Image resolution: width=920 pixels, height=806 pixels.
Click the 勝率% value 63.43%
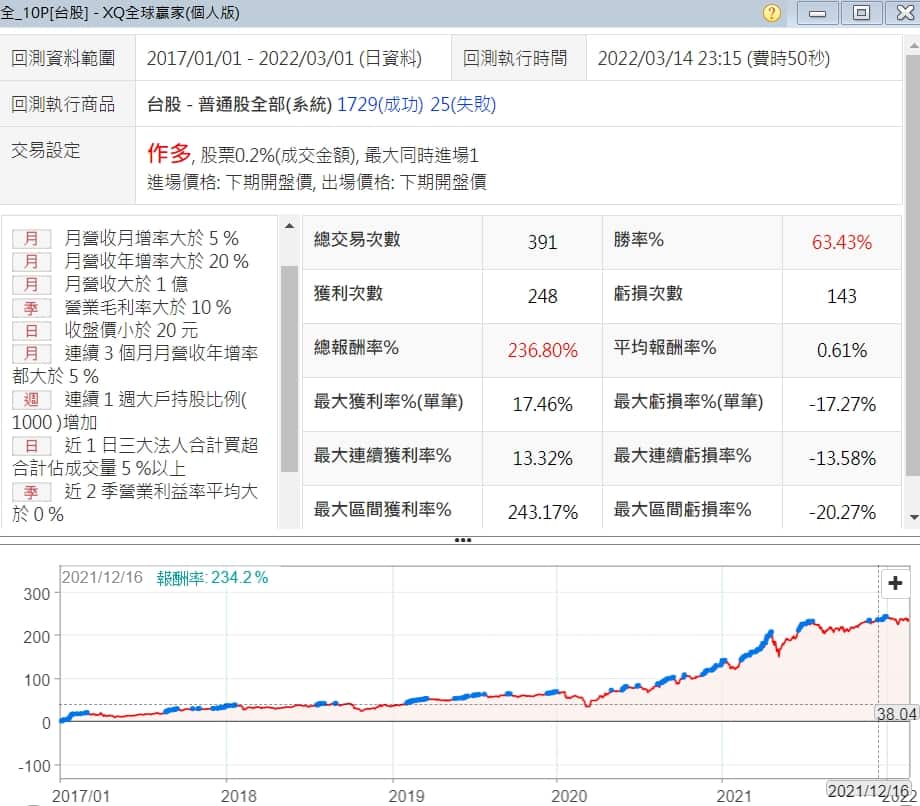coord(841,242)
